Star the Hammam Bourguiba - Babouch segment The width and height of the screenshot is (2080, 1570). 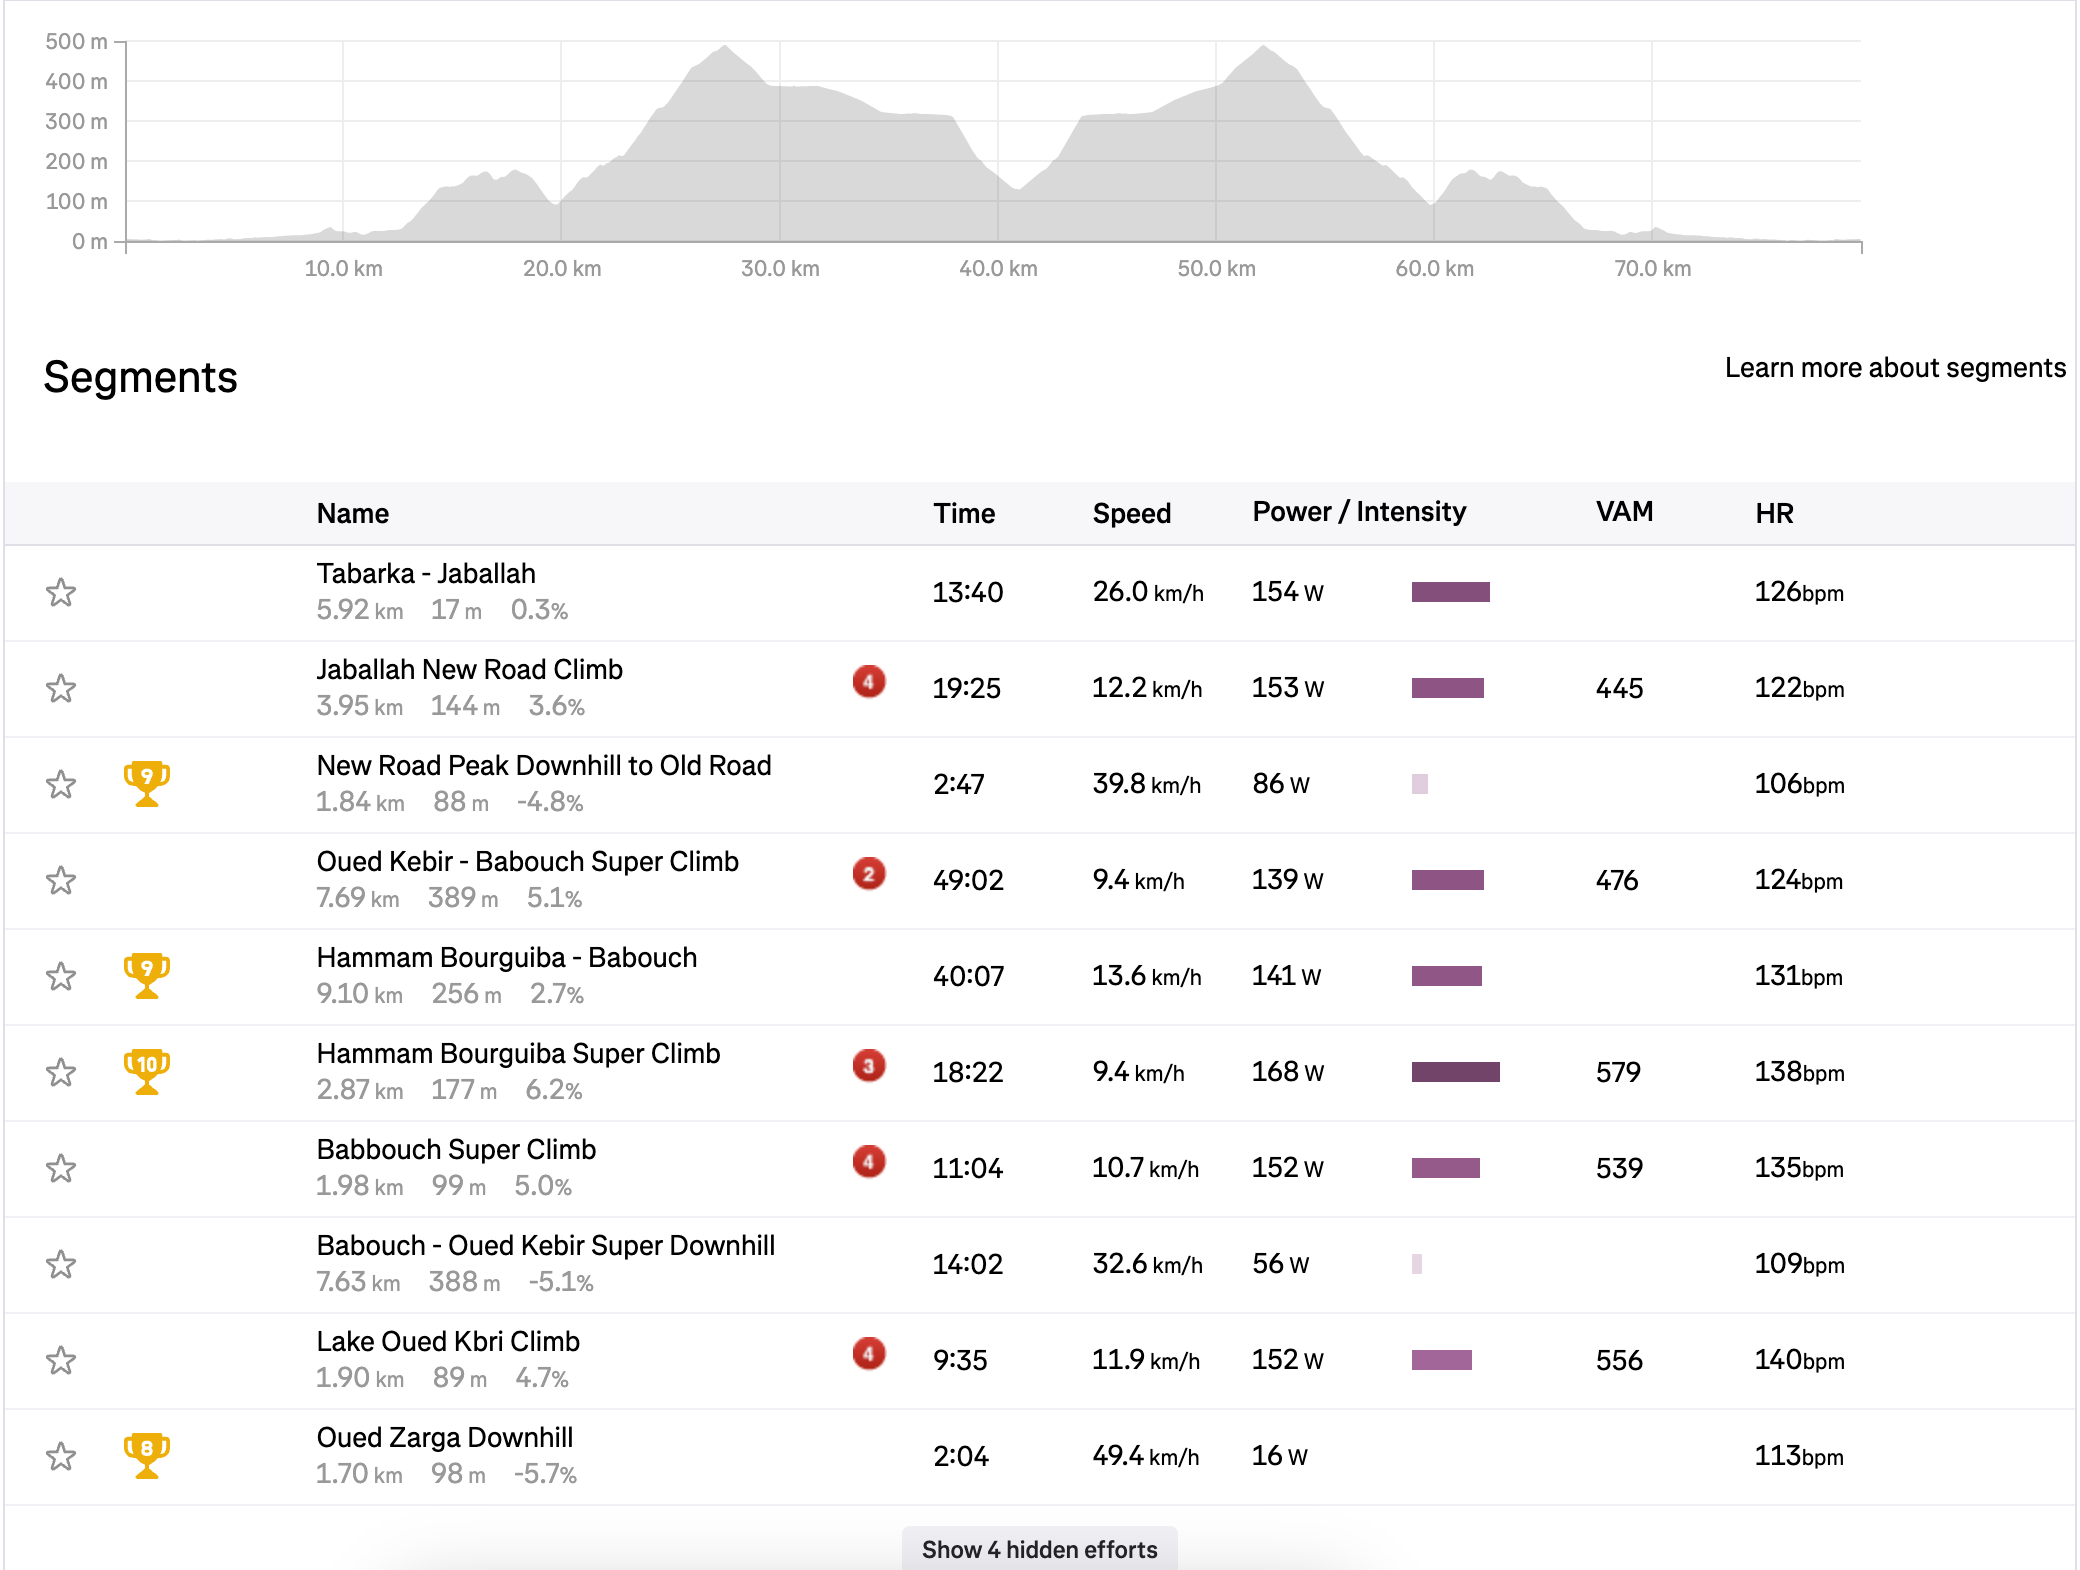[x=61, y=976]
